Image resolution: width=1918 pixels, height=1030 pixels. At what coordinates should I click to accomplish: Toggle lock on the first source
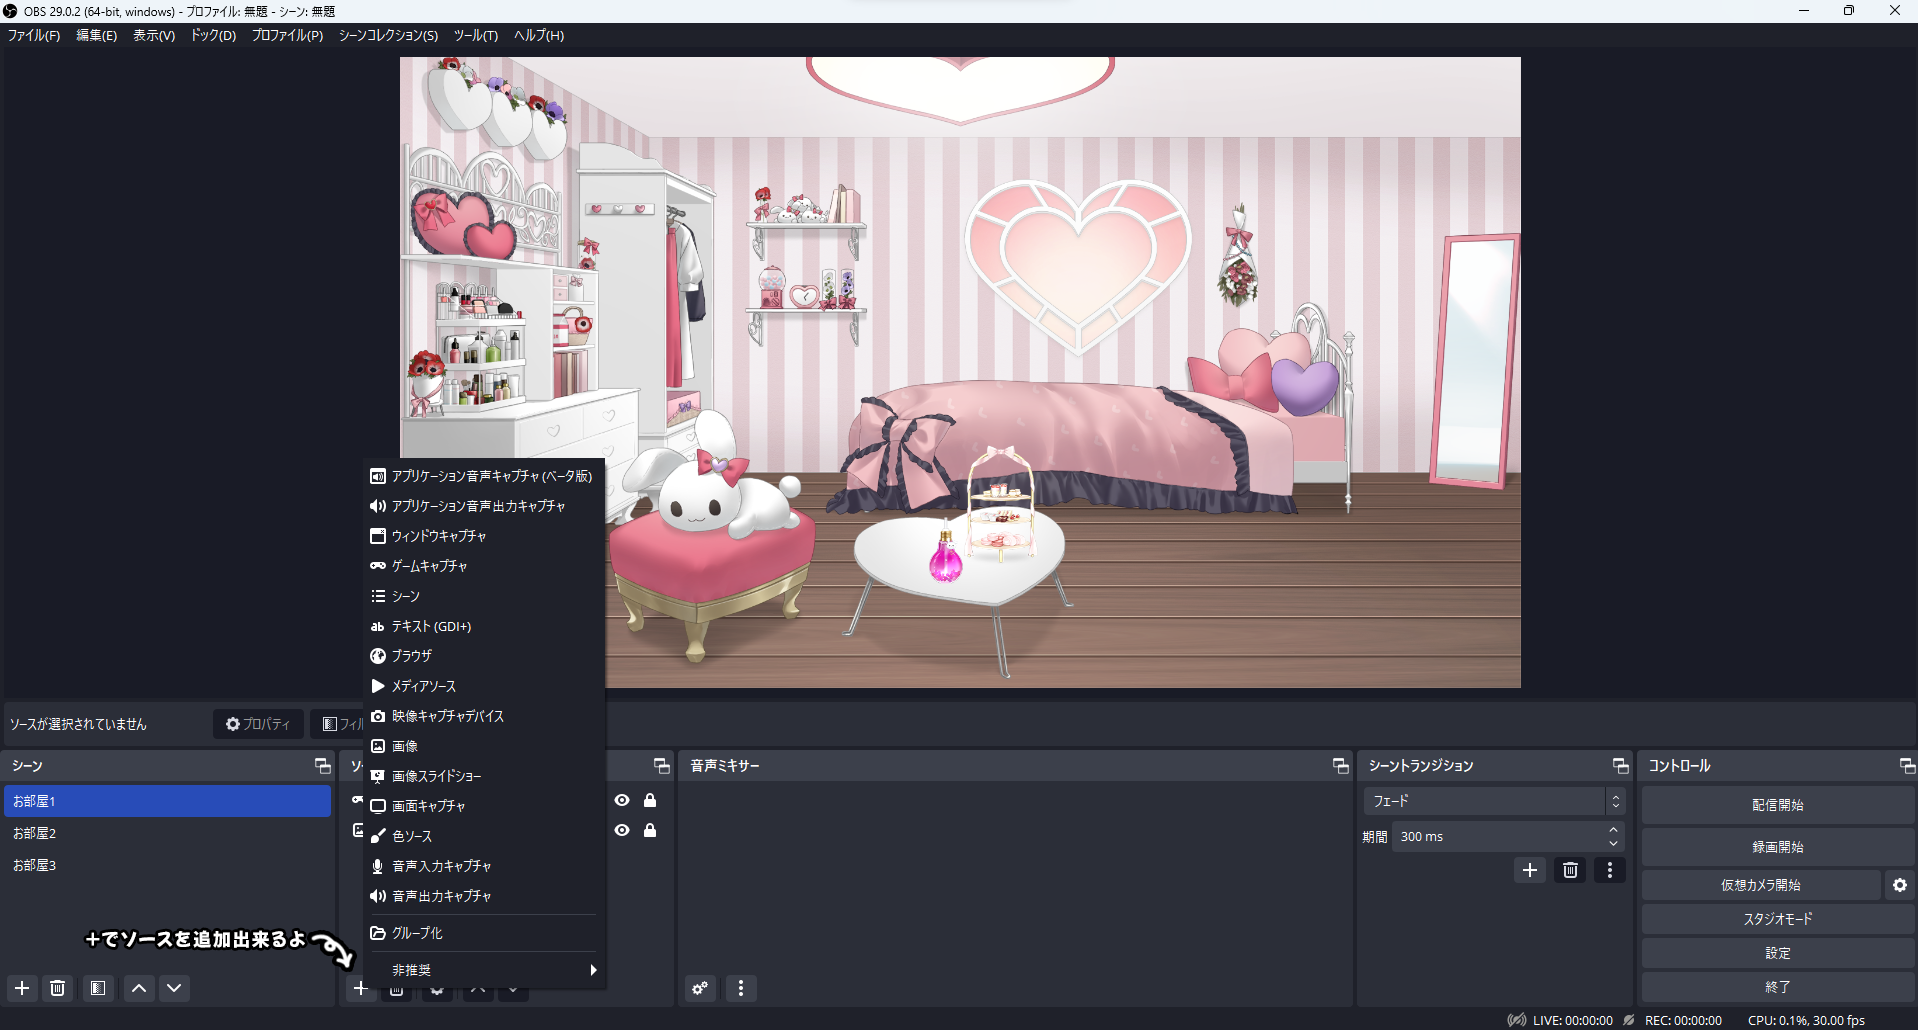coord(650,800)
